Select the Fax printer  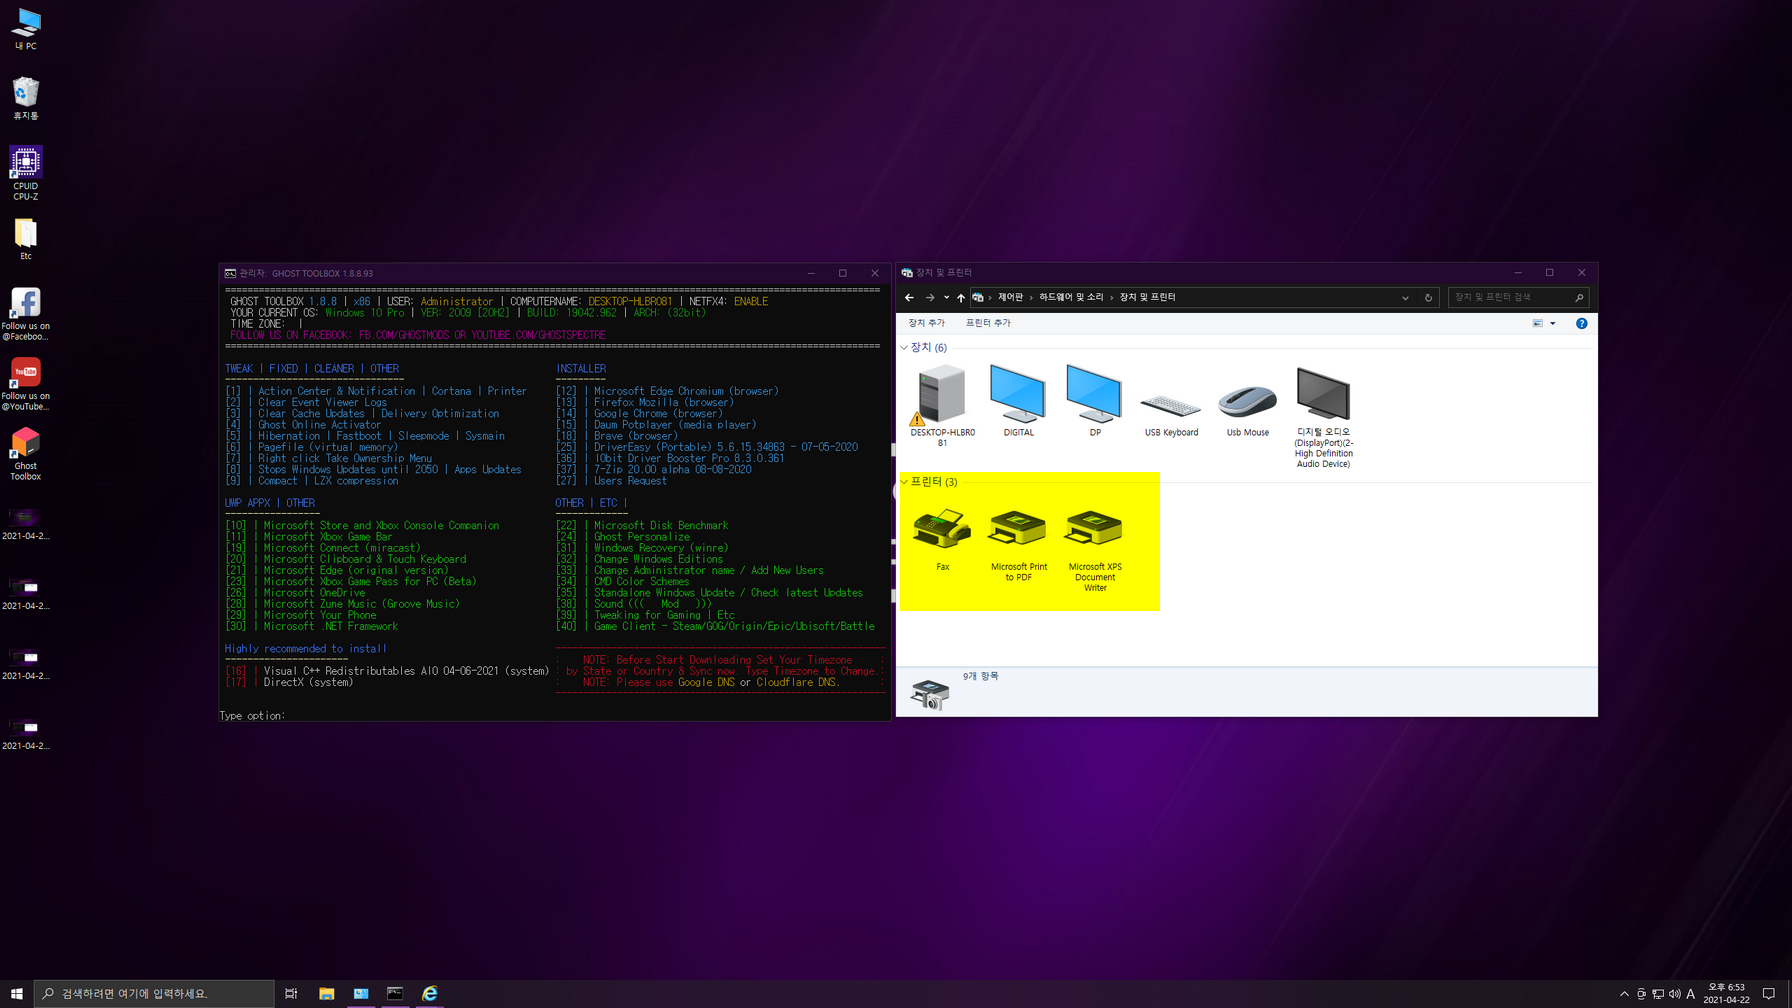click(x=942, y=540)
